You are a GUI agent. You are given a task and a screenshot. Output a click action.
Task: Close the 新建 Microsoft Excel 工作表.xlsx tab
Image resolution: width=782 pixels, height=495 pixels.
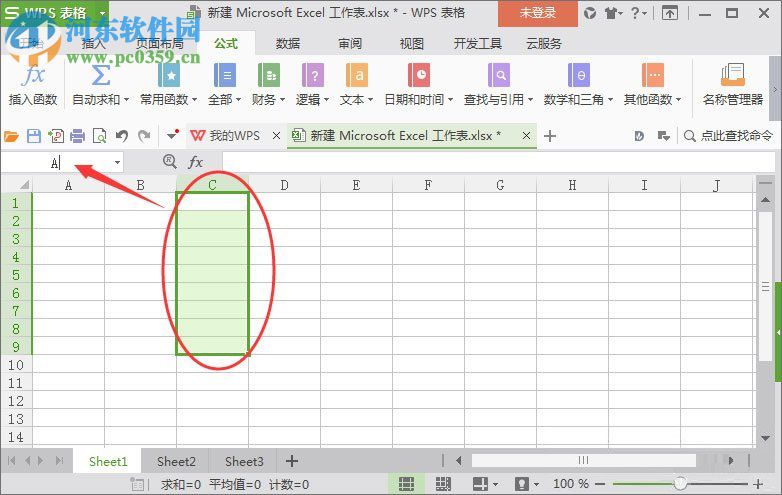coord(526,136)
